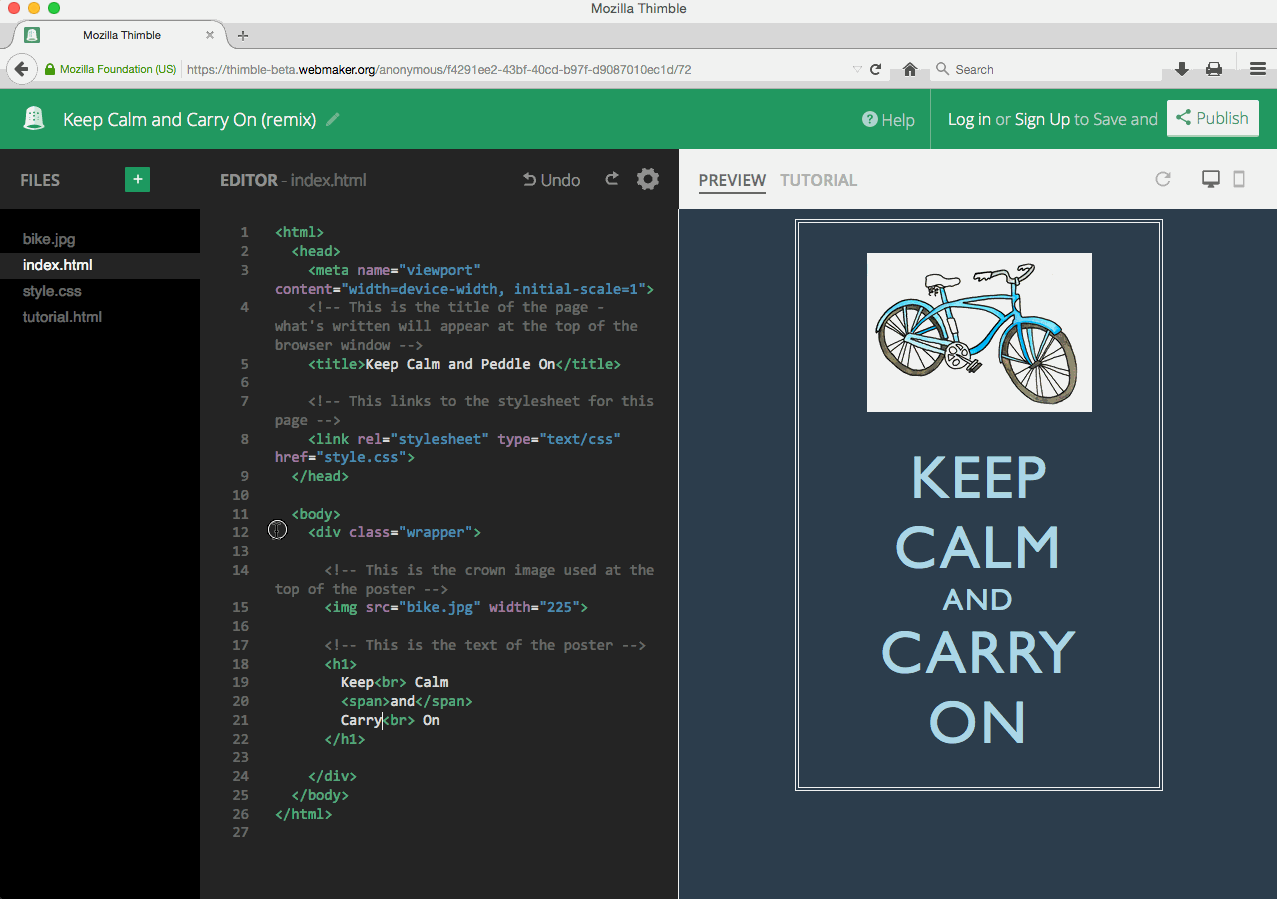Click the project title 'Keep Calm and Carry On (remix)'

point(190,120)
